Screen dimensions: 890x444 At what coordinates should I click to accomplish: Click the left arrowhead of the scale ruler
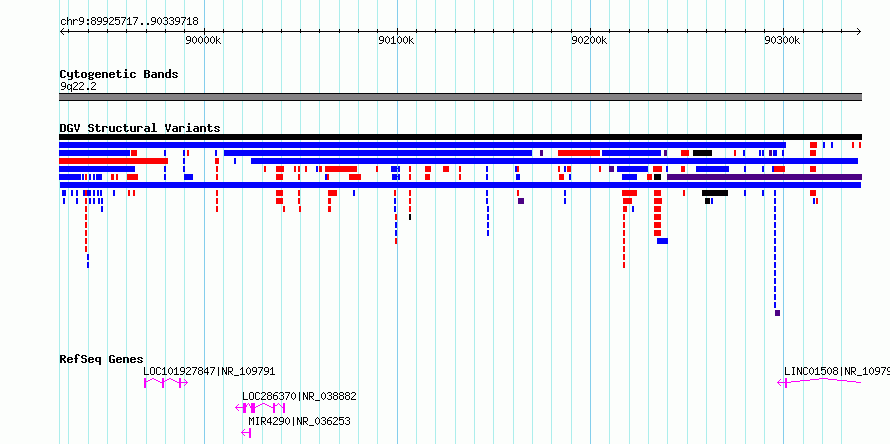click(x=62, y=31)
